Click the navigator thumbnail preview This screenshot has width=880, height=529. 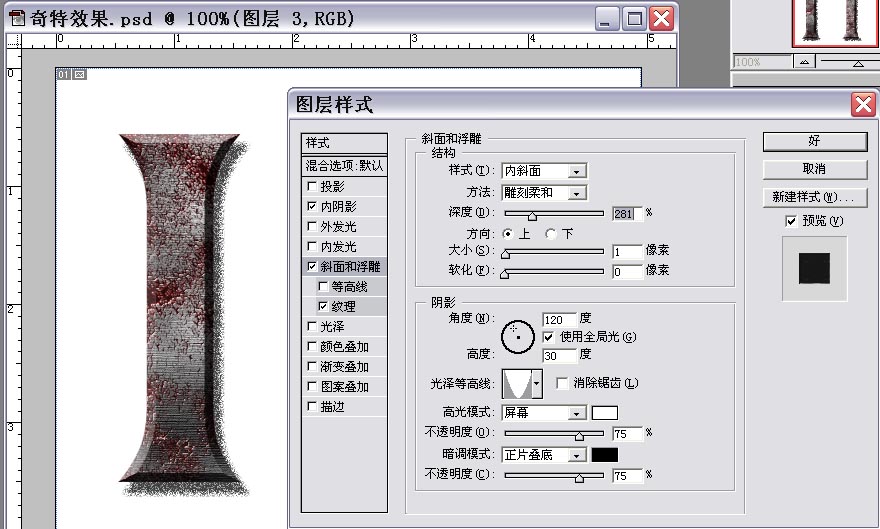(x=836, y=22)
